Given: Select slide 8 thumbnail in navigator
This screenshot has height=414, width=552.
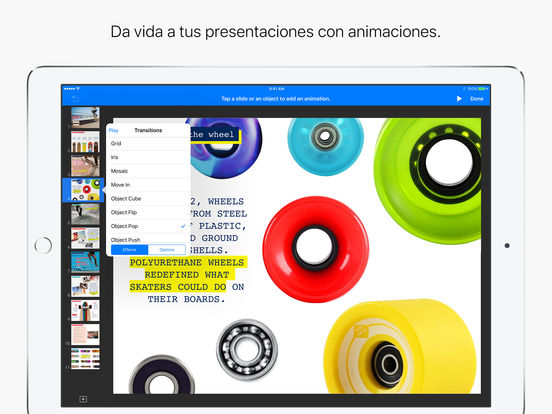Looking at the screenshot, I should [x=85, y=286].
